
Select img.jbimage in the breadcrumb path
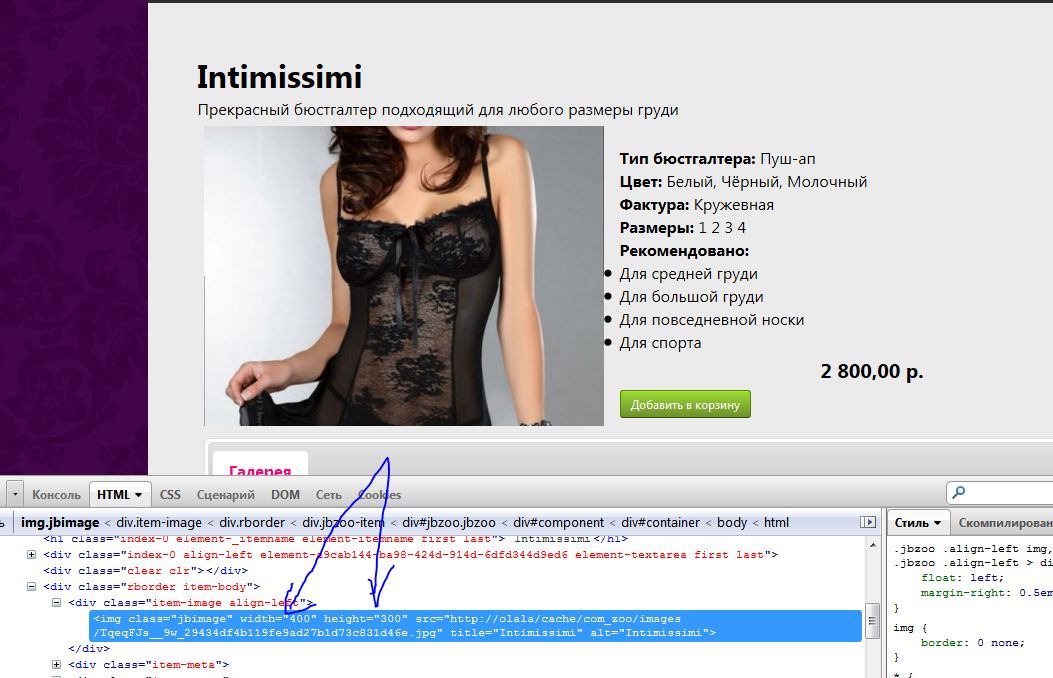click(x=60, y=522)
